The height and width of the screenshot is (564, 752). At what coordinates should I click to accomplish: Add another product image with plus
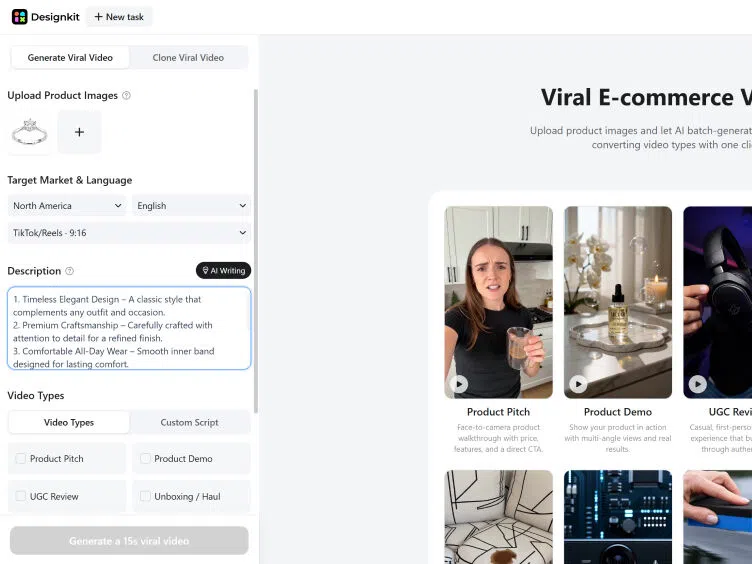pyautogui.click(x=80, y=132)
